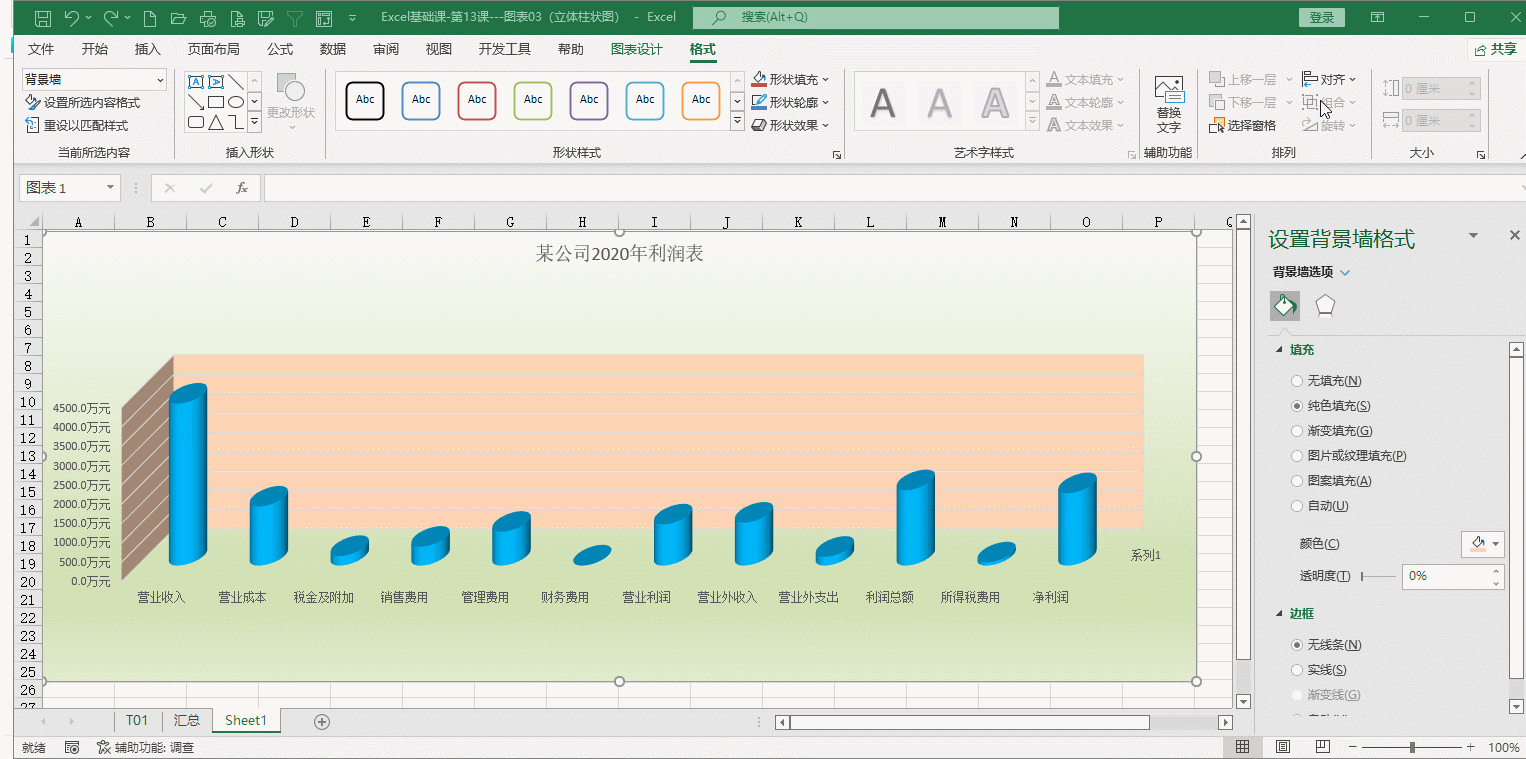This screenshot has width=1526, height=759.
Task: Click the transparency (透明度) slider
Action: click(x=1379, y=577)
